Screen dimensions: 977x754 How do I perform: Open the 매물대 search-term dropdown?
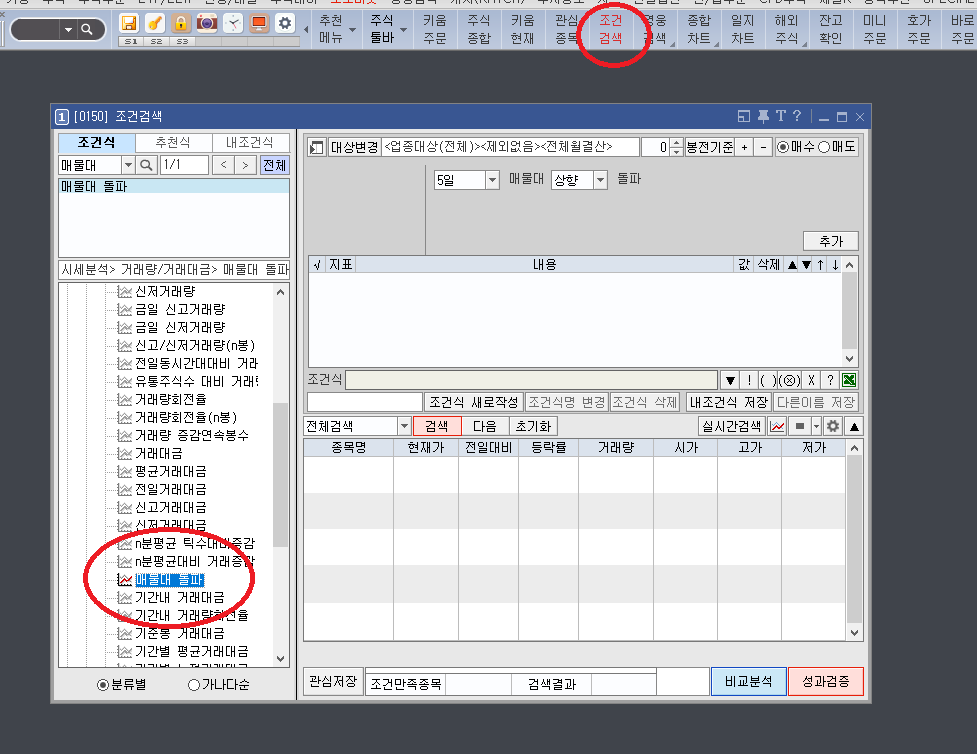click(128, 165)
